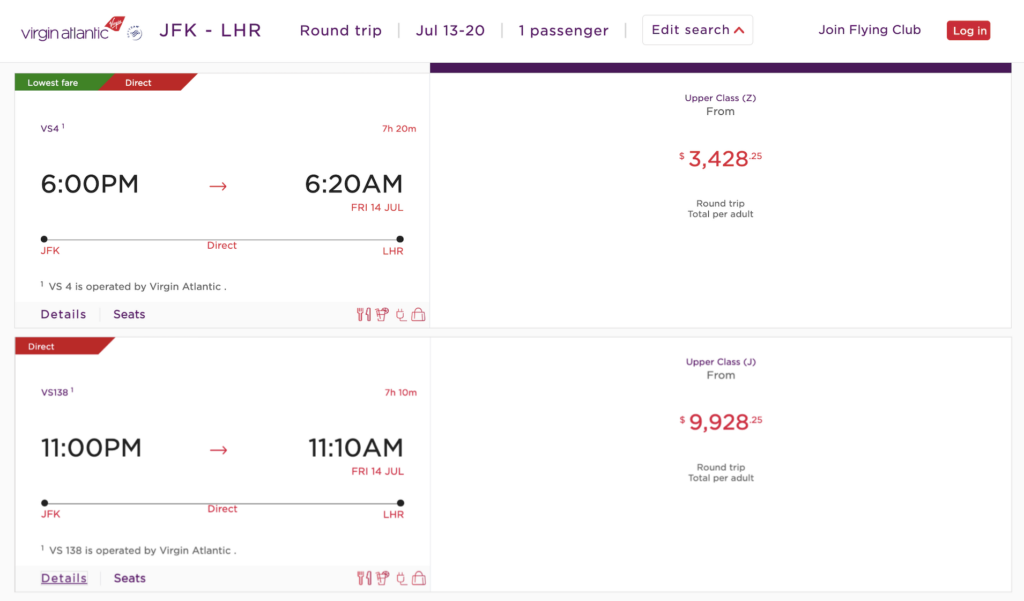Click the meal icon for flight VS138
The image size is (1024, 601).
point(363,579)
